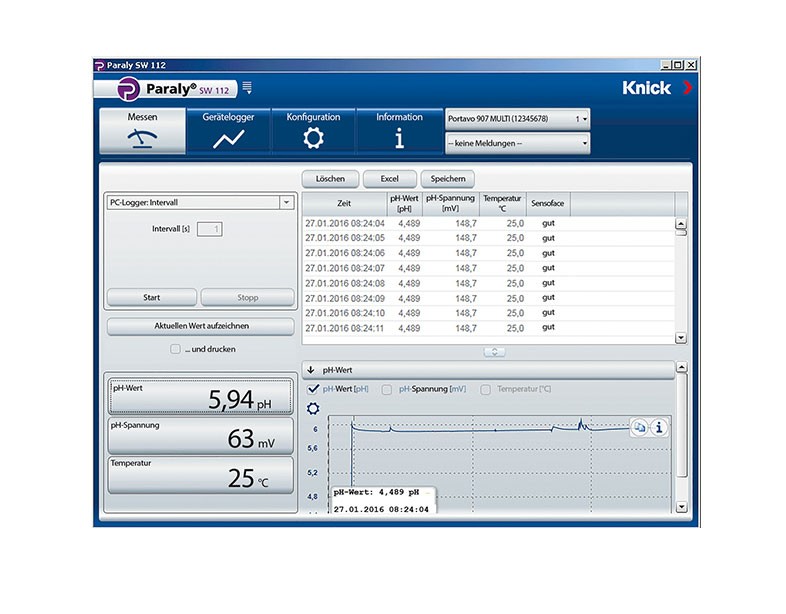Switch to the Gerätelogger tab
The image size is (786, 614).
coord(228,131)
